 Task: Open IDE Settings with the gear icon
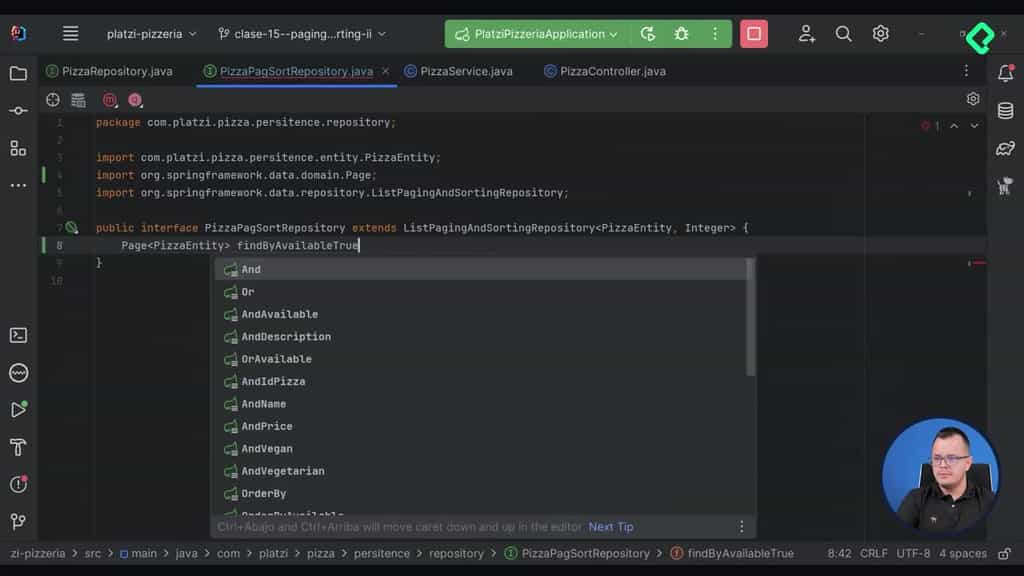[x=881, y=33]
